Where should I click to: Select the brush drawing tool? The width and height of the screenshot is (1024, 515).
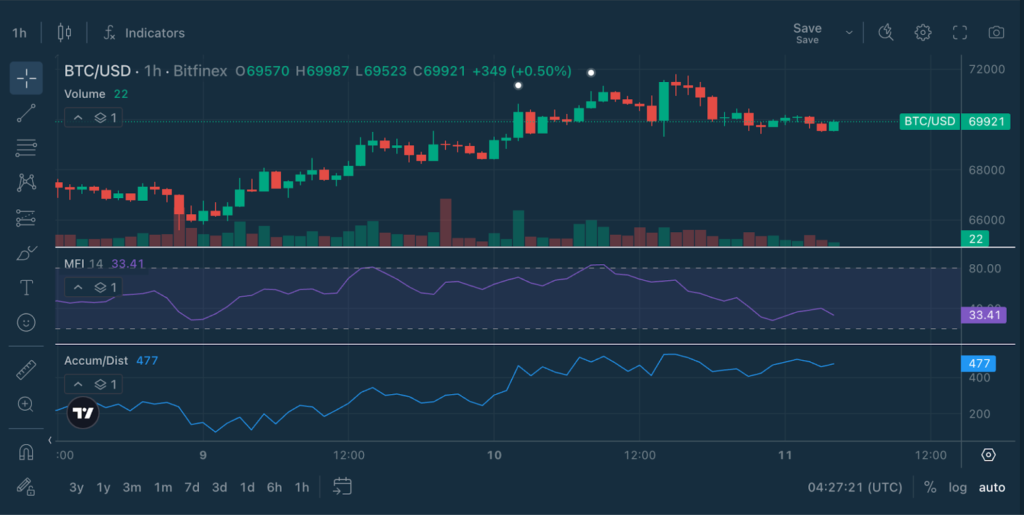[26, 253]
